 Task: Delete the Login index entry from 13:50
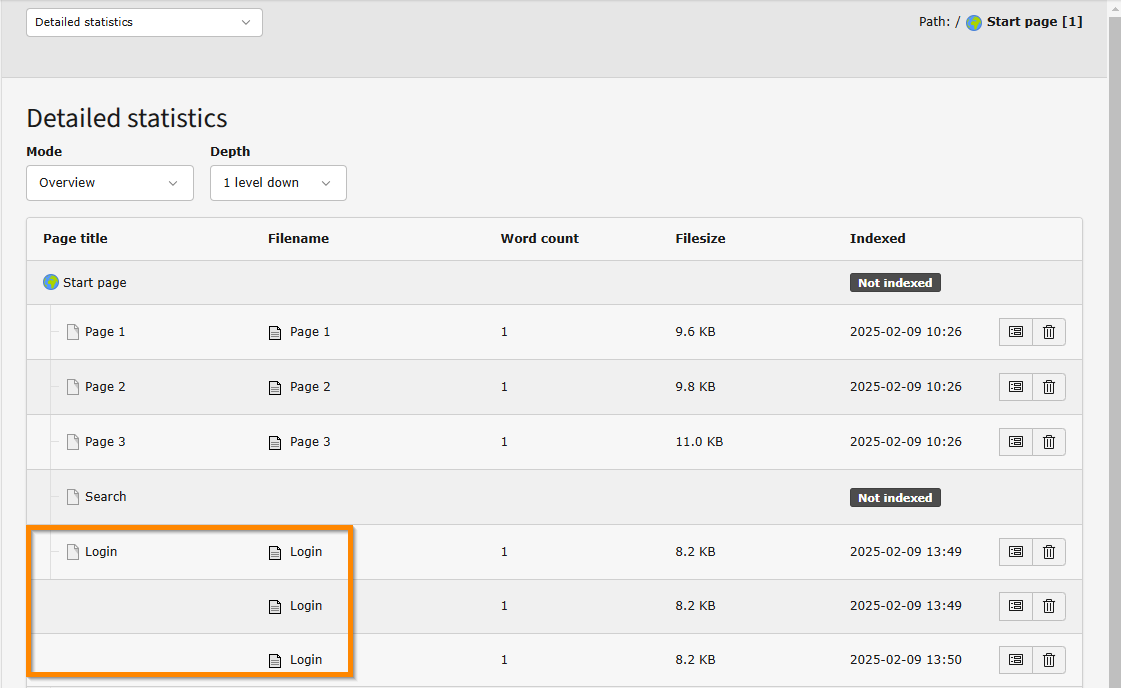(x=1048, y=659)
